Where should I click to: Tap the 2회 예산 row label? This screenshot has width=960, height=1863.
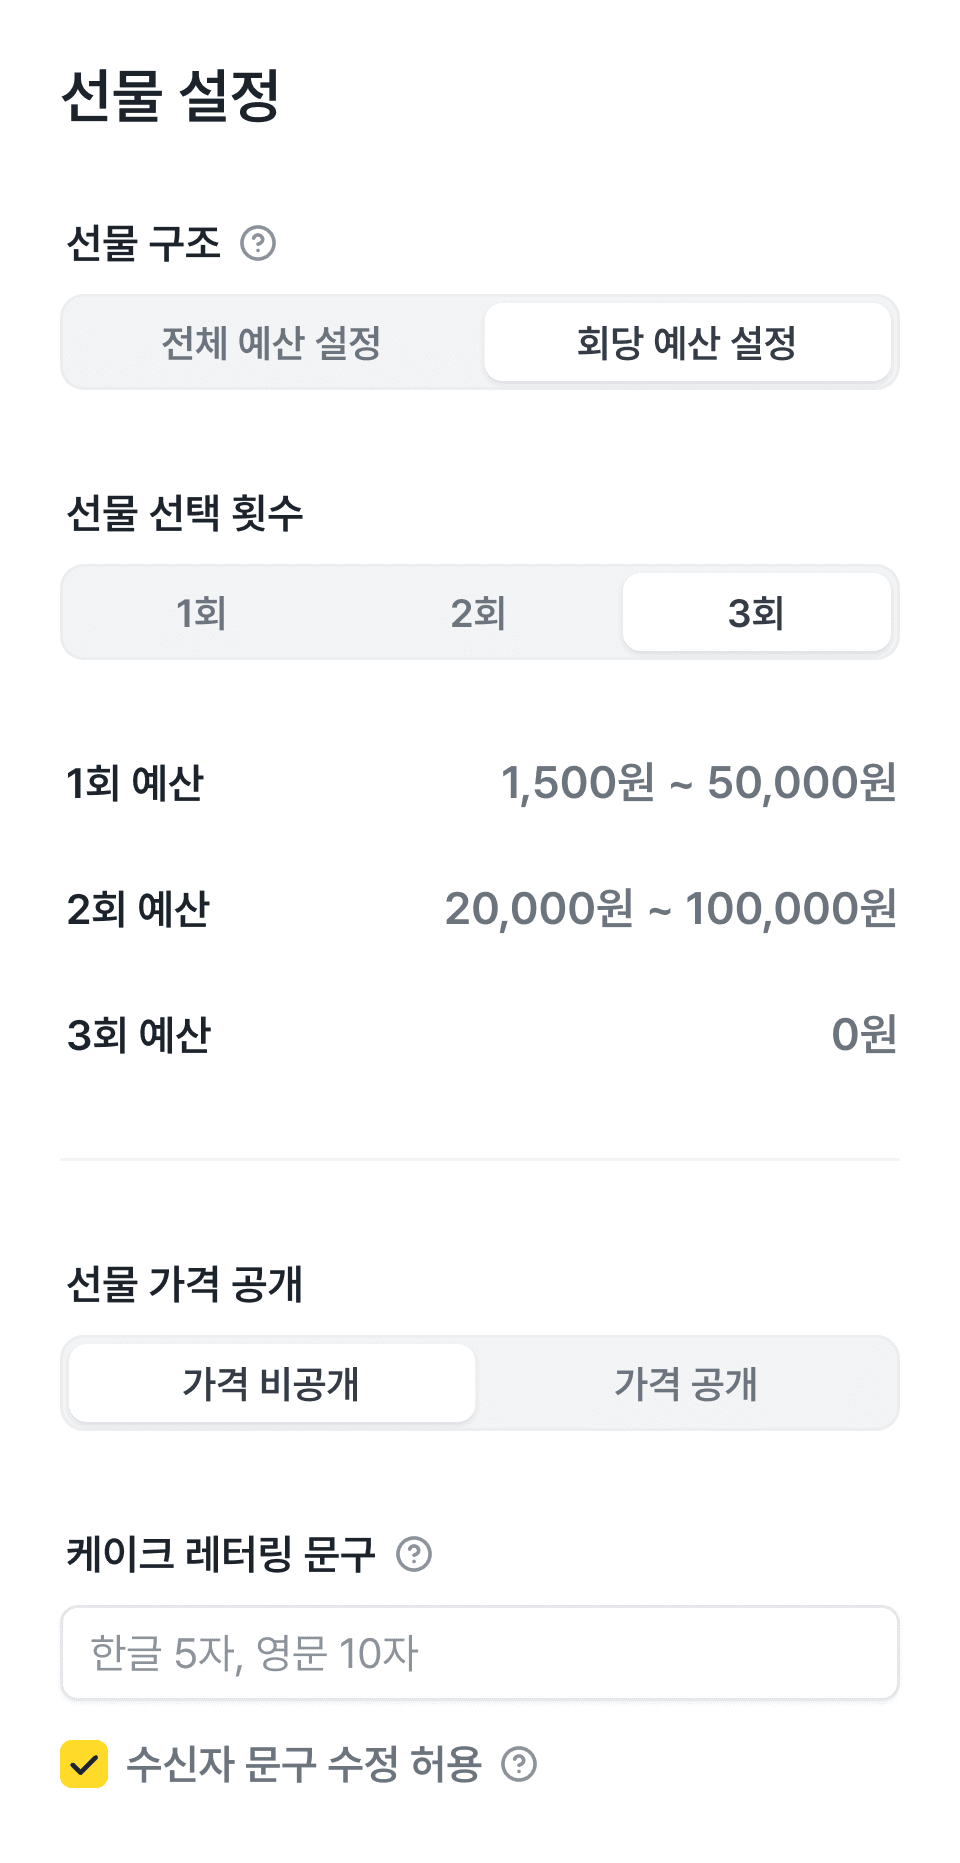138,909
